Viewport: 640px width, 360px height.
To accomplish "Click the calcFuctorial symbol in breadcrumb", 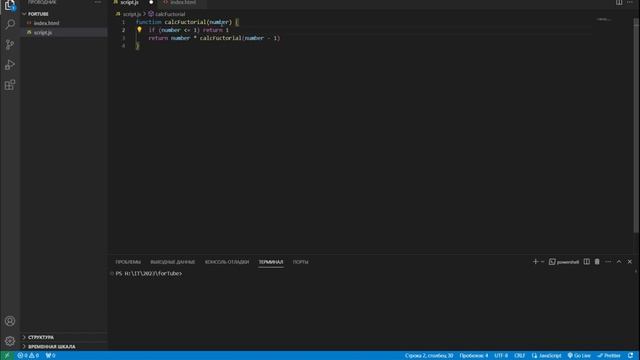I will coord(167,14).
